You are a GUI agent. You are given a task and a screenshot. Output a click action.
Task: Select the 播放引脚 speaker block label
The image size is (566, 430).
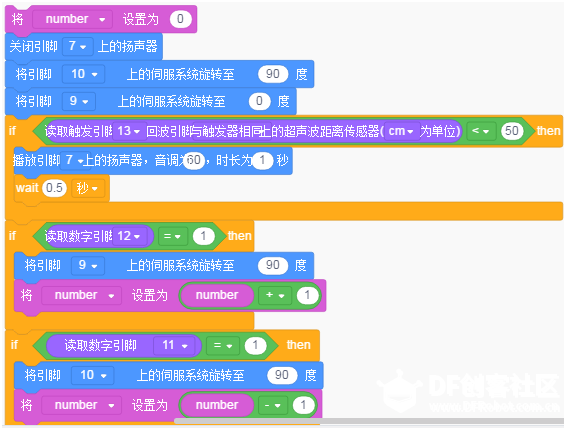pos(36,160)
